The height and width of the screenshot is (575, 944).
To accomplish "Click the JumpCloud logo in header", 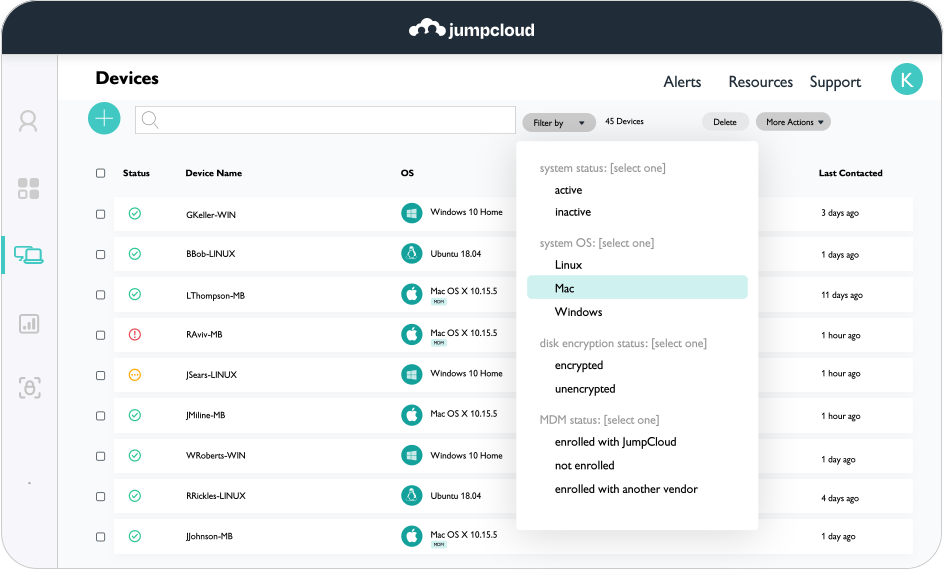I will 471,29.
